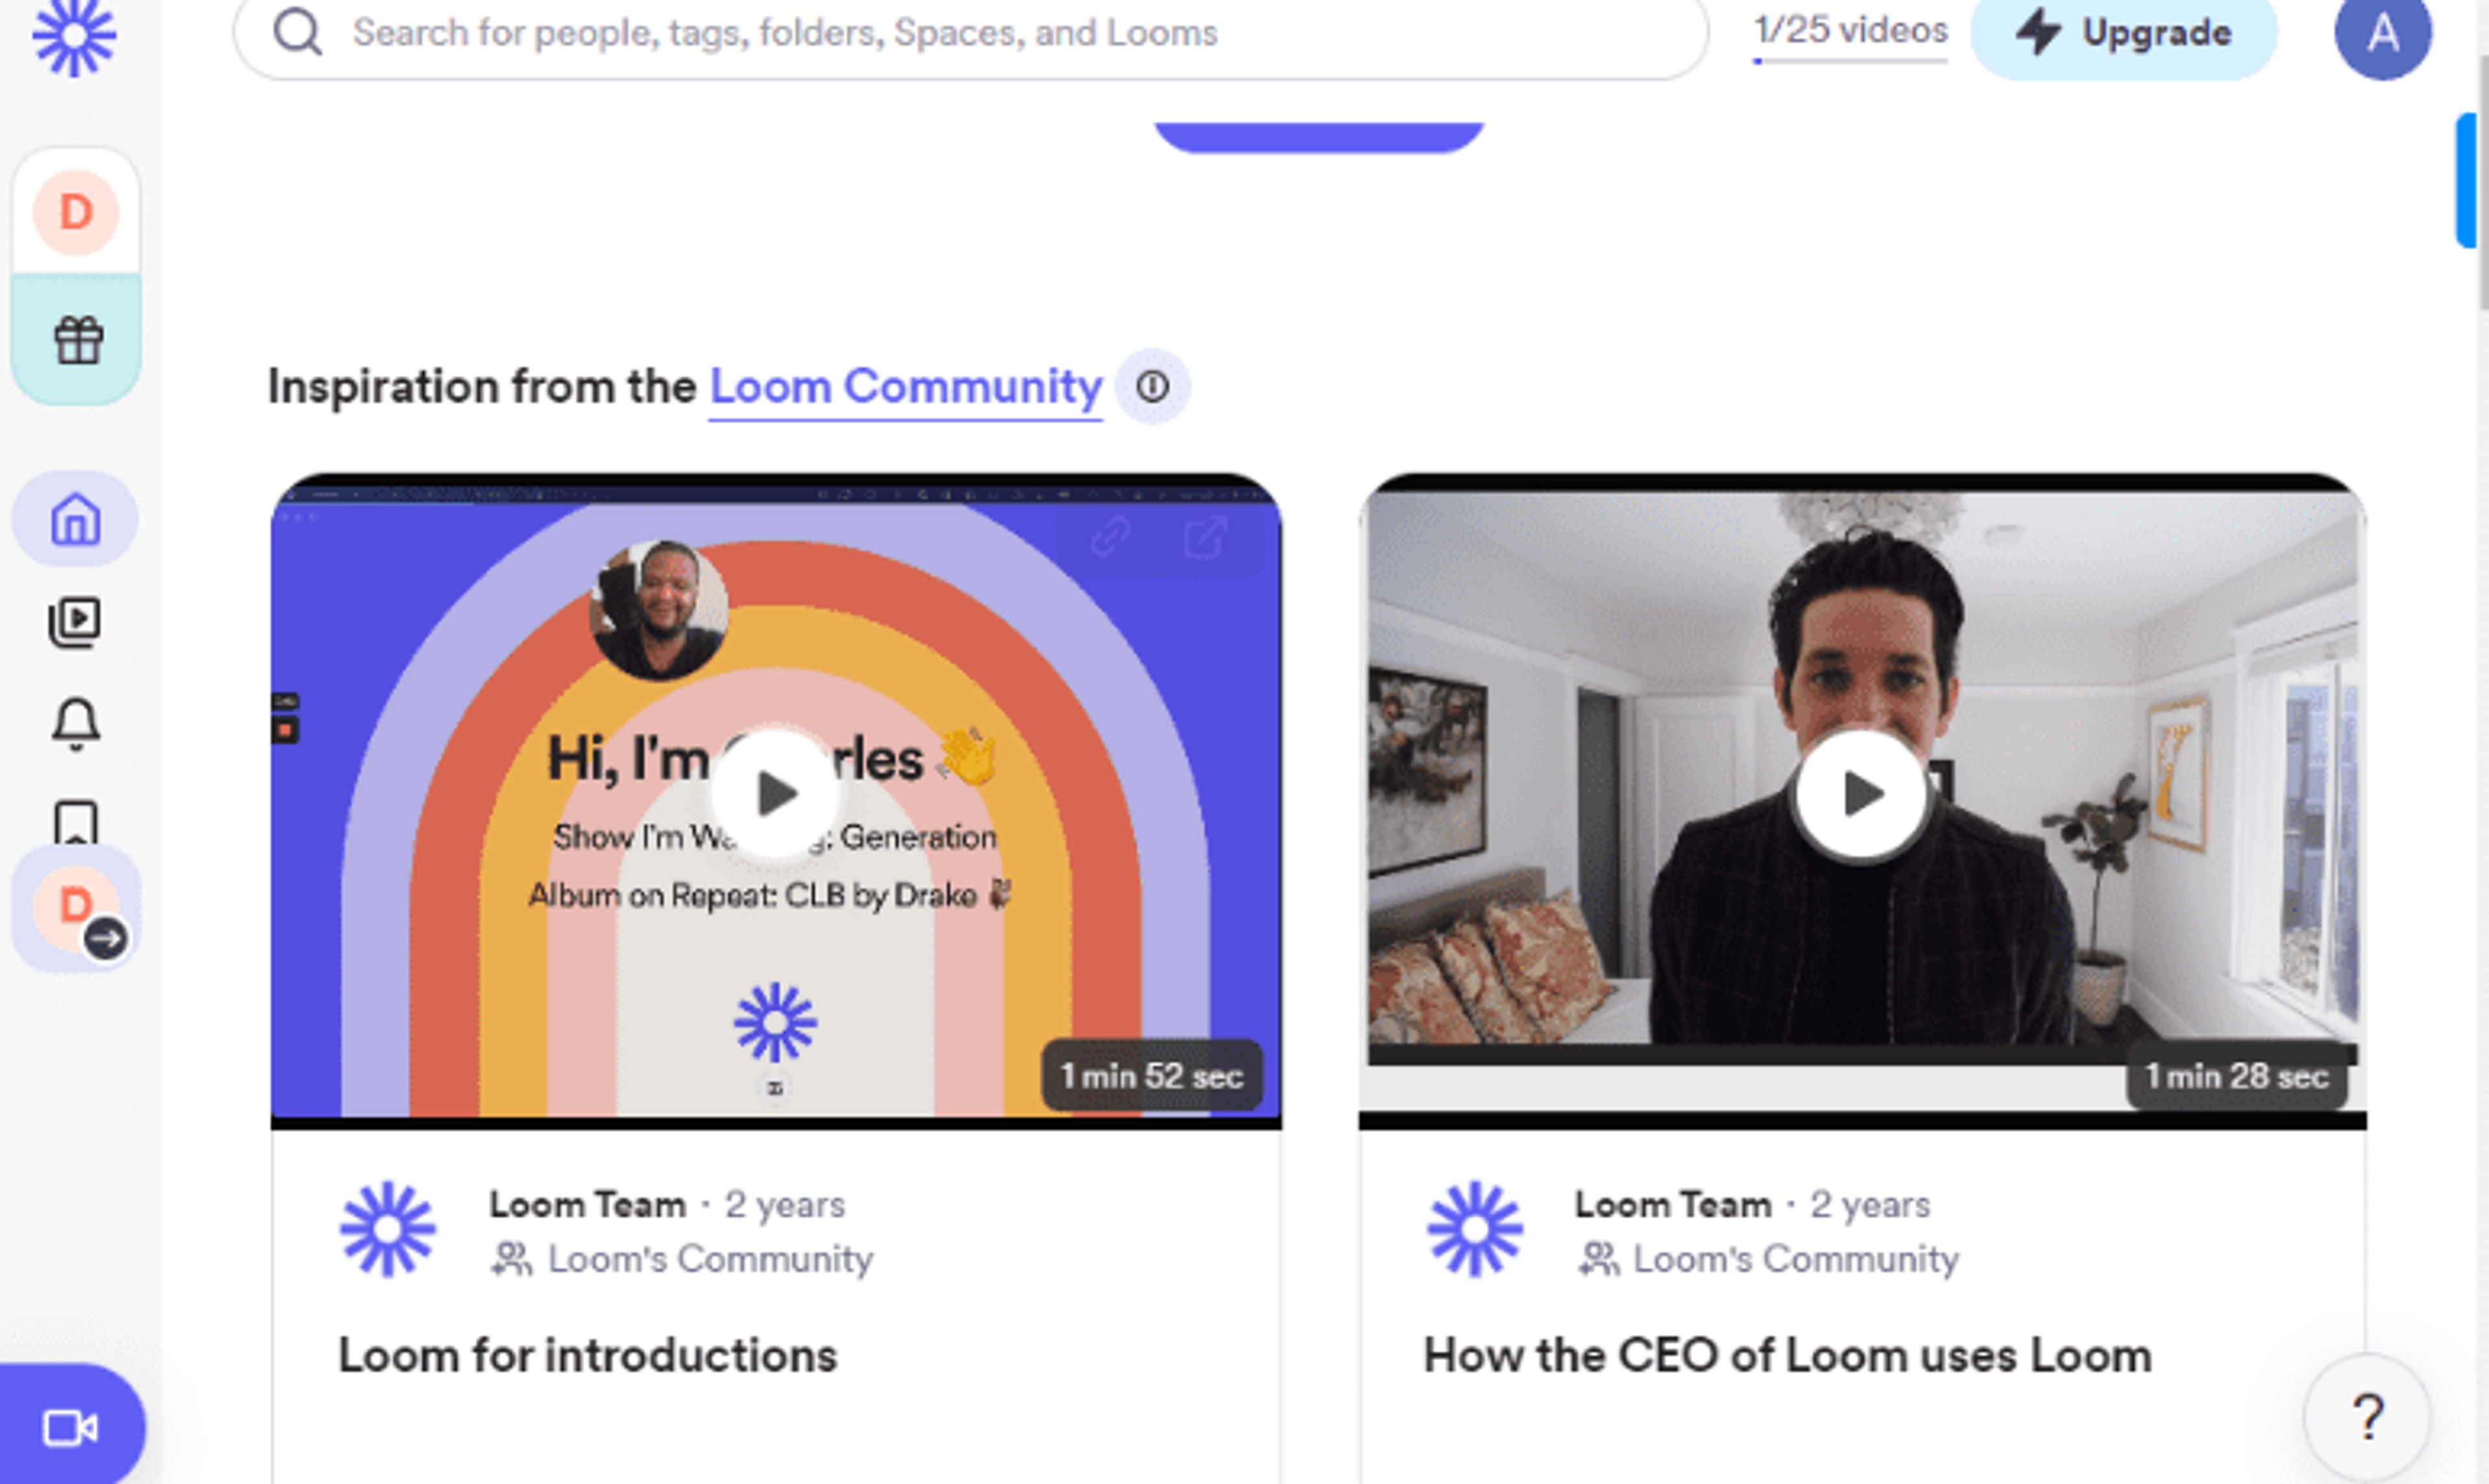Open the video Library icon
Viewport: 2489px width, 1484px height.
pos(75,622)
